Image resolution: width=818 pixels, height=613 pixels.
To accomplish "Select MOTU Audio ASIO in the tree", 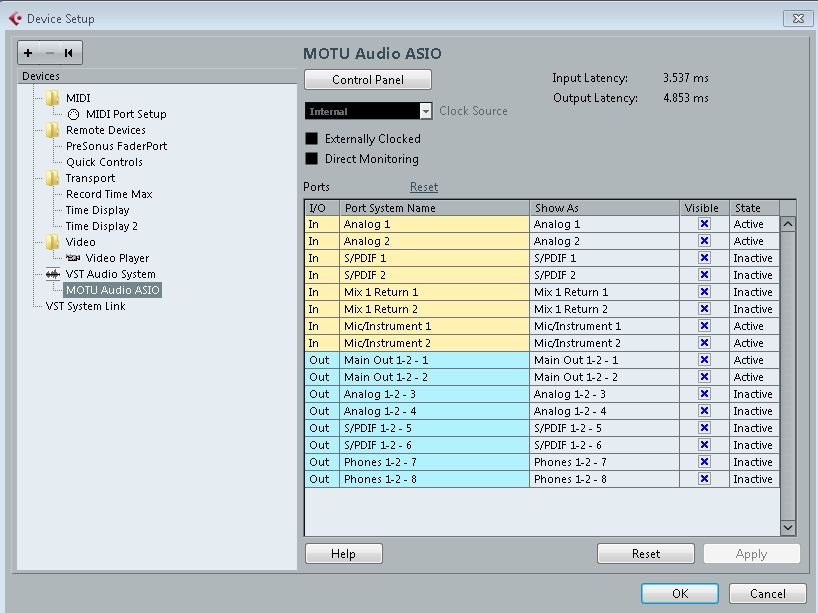I will coord(113,290).
